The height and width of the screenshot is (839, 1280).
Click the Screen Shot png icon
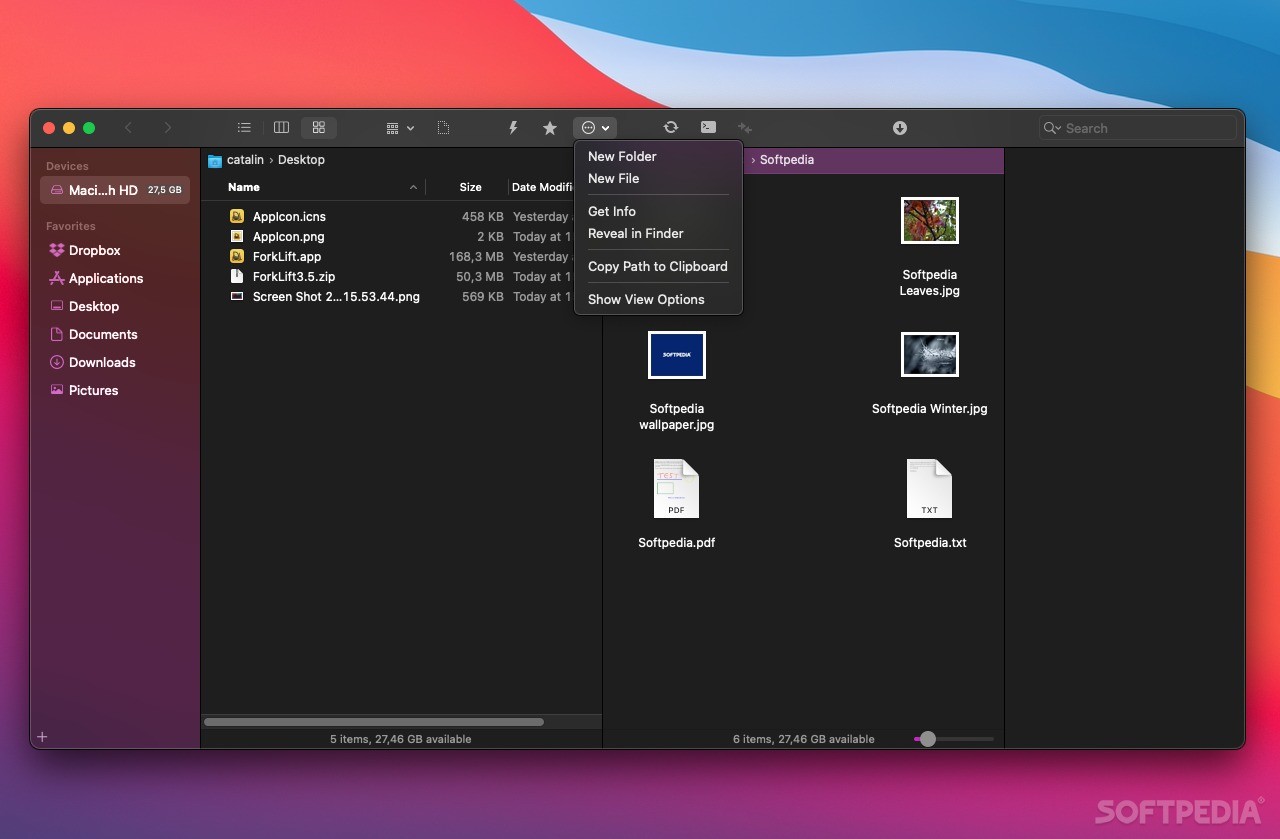(x=237, y=296)
